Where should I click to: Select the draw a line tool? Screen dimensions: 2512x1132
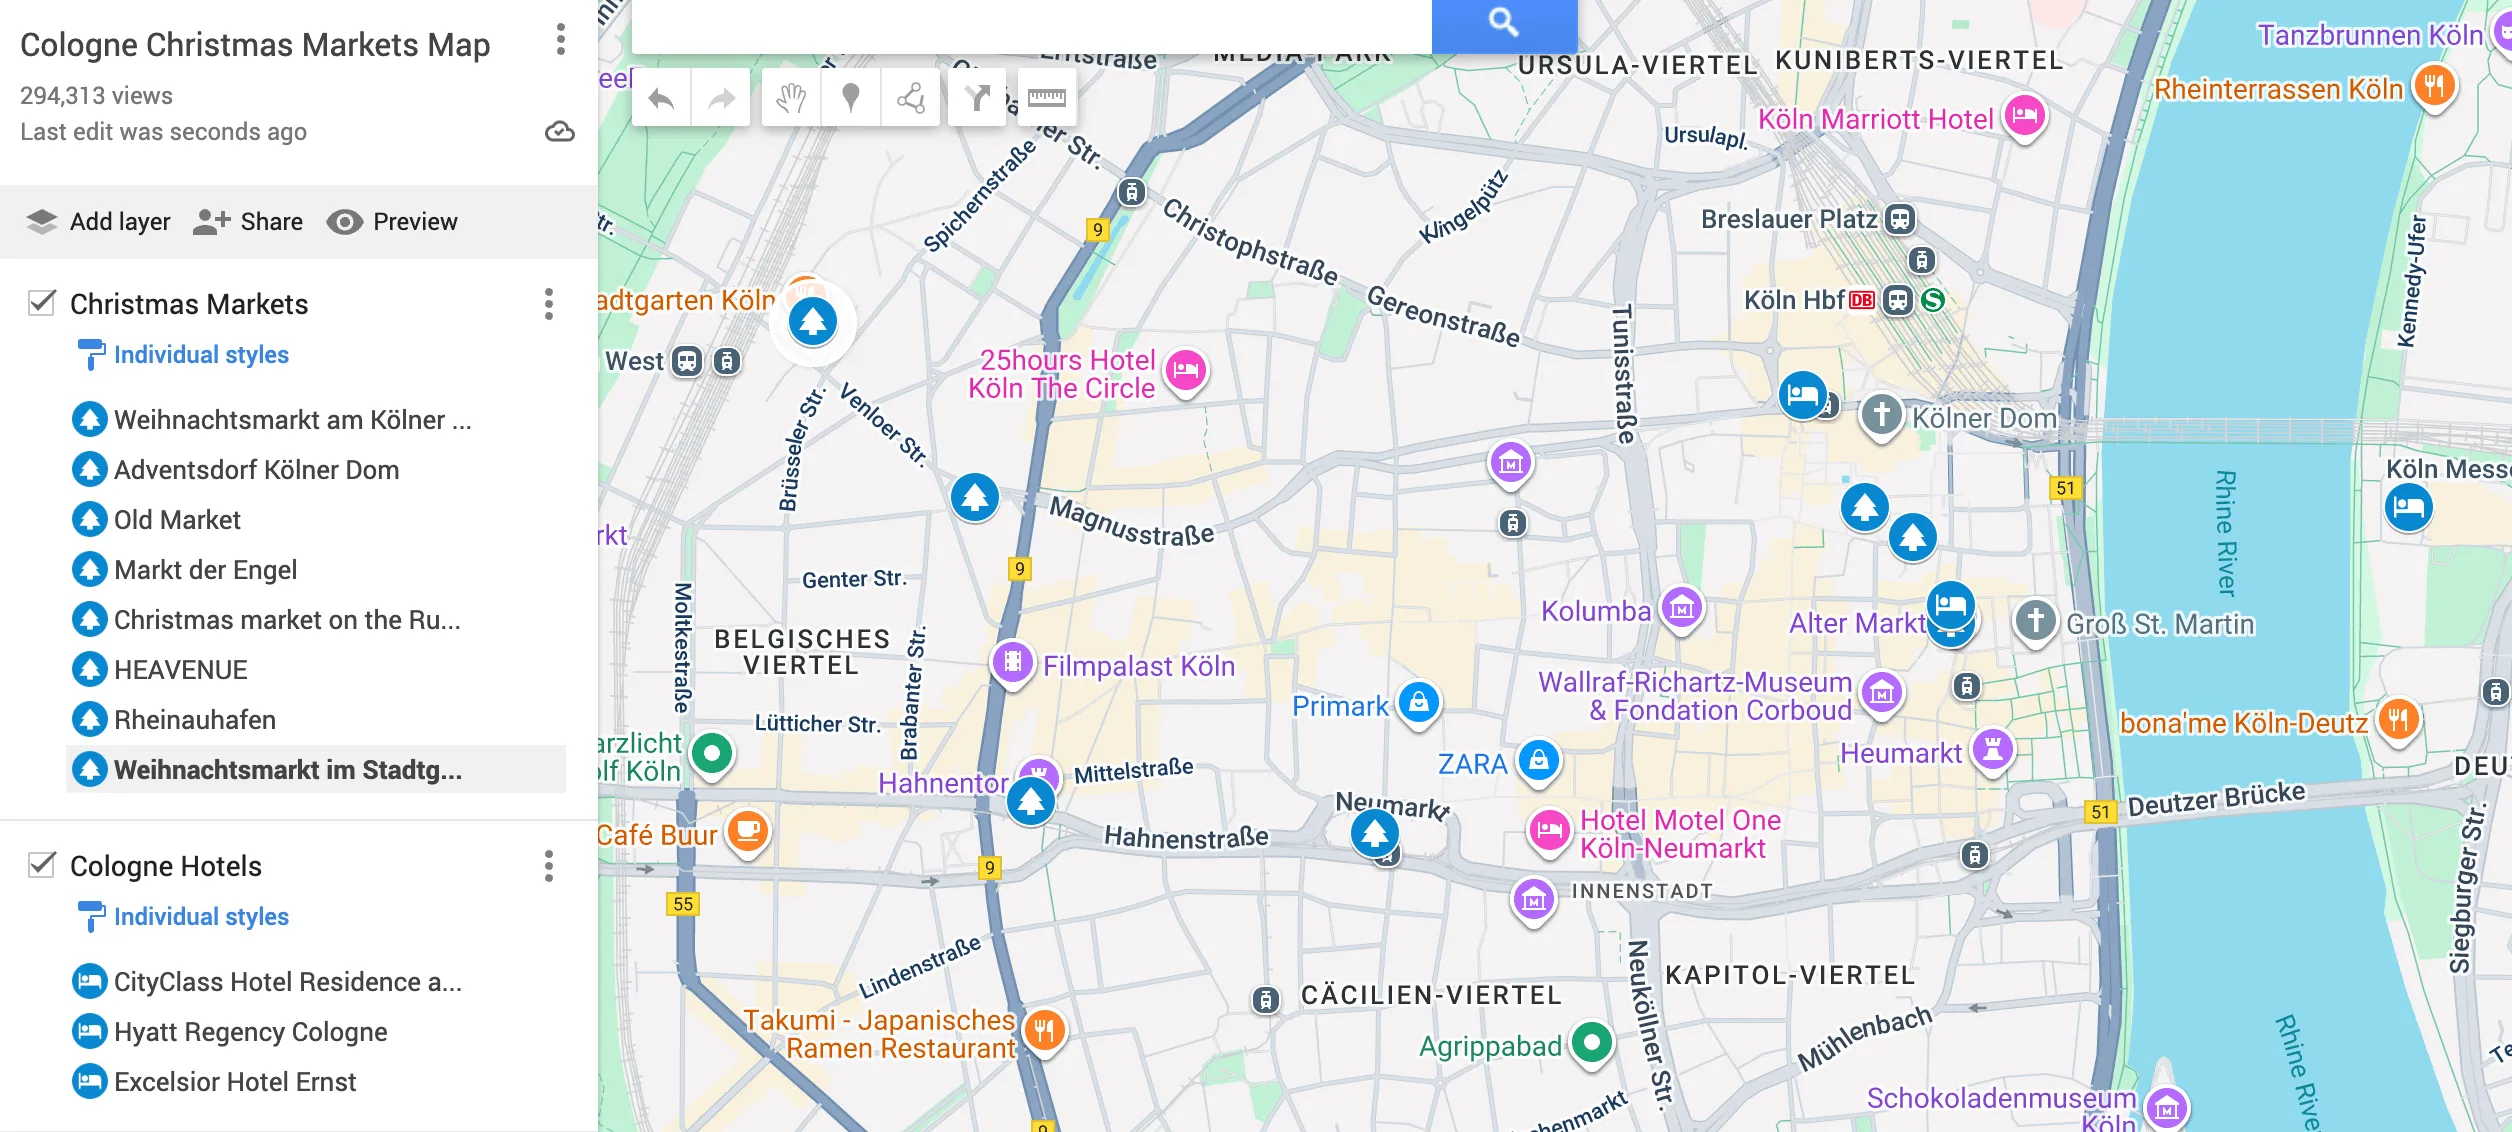point(911,98)
